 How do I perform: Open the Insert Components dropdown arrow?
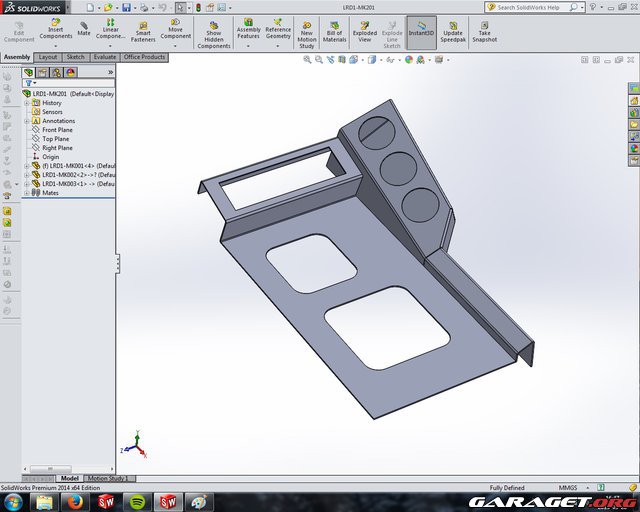tap(55, 46)
